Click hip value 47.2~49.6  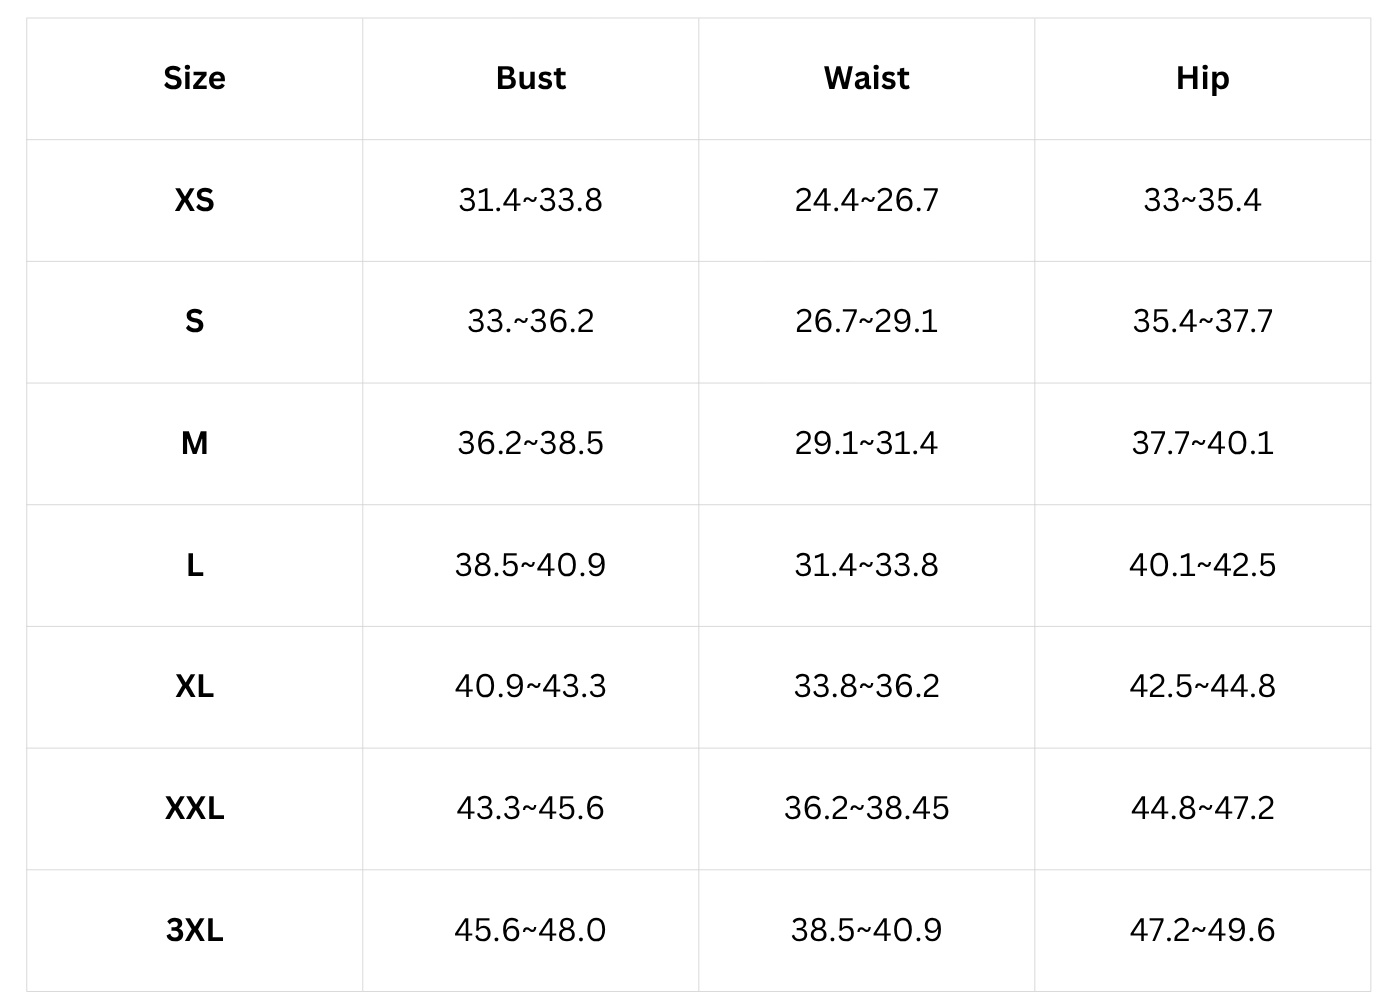[1202, 930]
